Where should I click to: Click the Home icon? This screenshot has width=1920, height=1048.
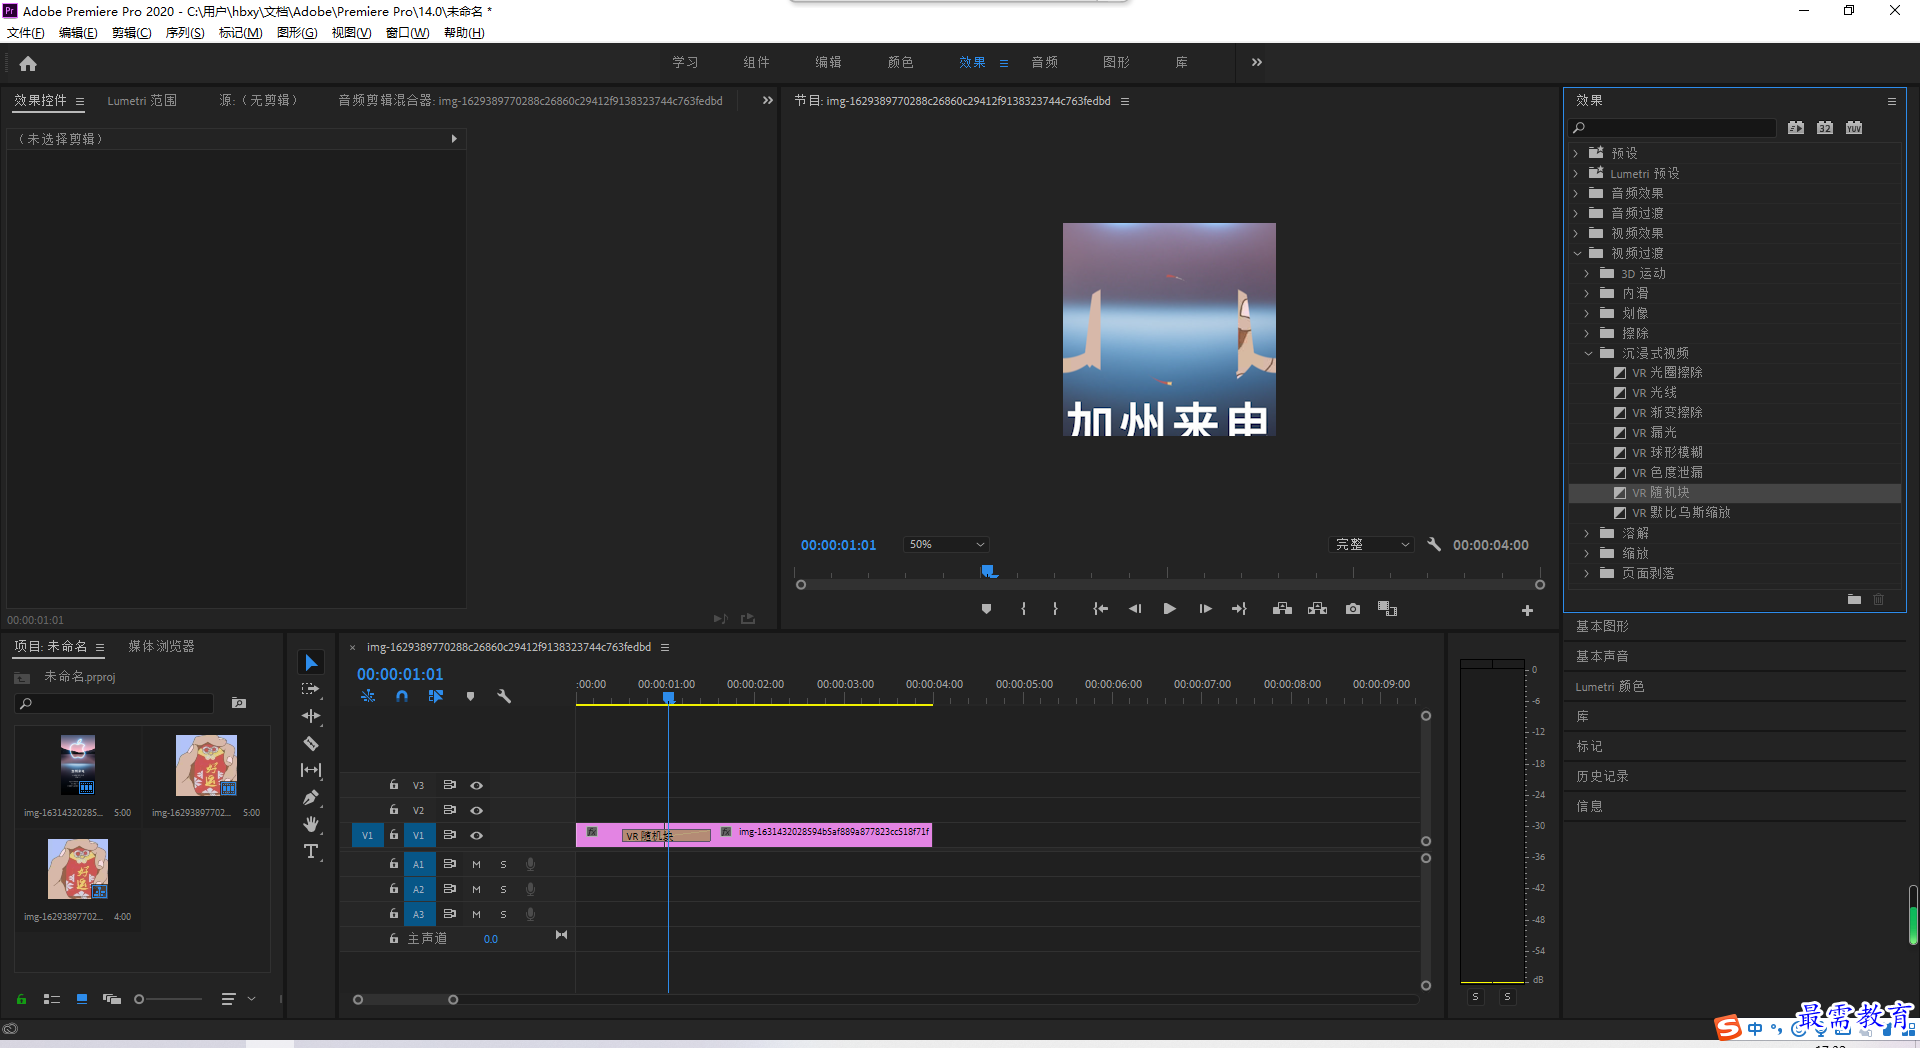(28, 64)
